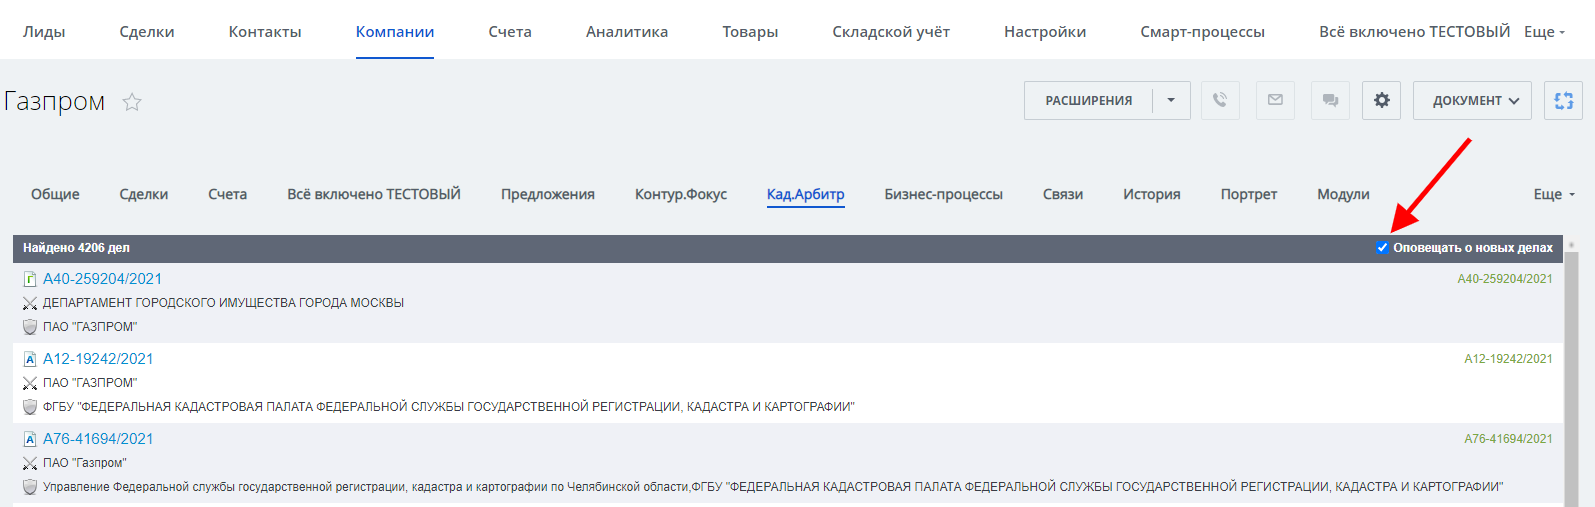The image size is (1595, 507).
Task: Click the email envelope icon button
Action: [1275, 100]
